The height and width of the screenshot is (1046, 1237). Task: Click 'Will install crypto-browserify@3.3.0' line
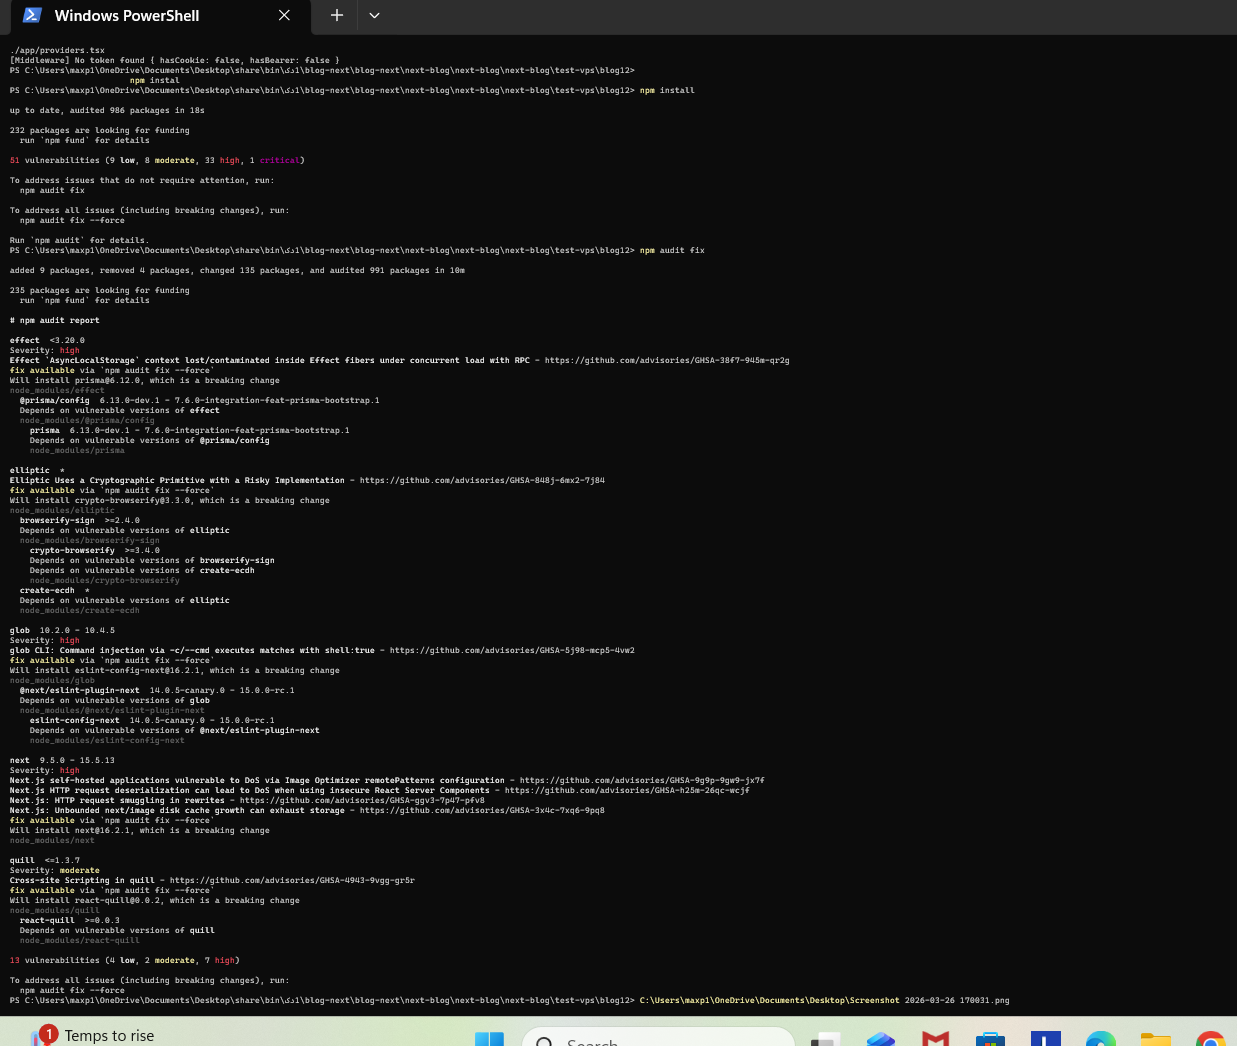point(169,500)
